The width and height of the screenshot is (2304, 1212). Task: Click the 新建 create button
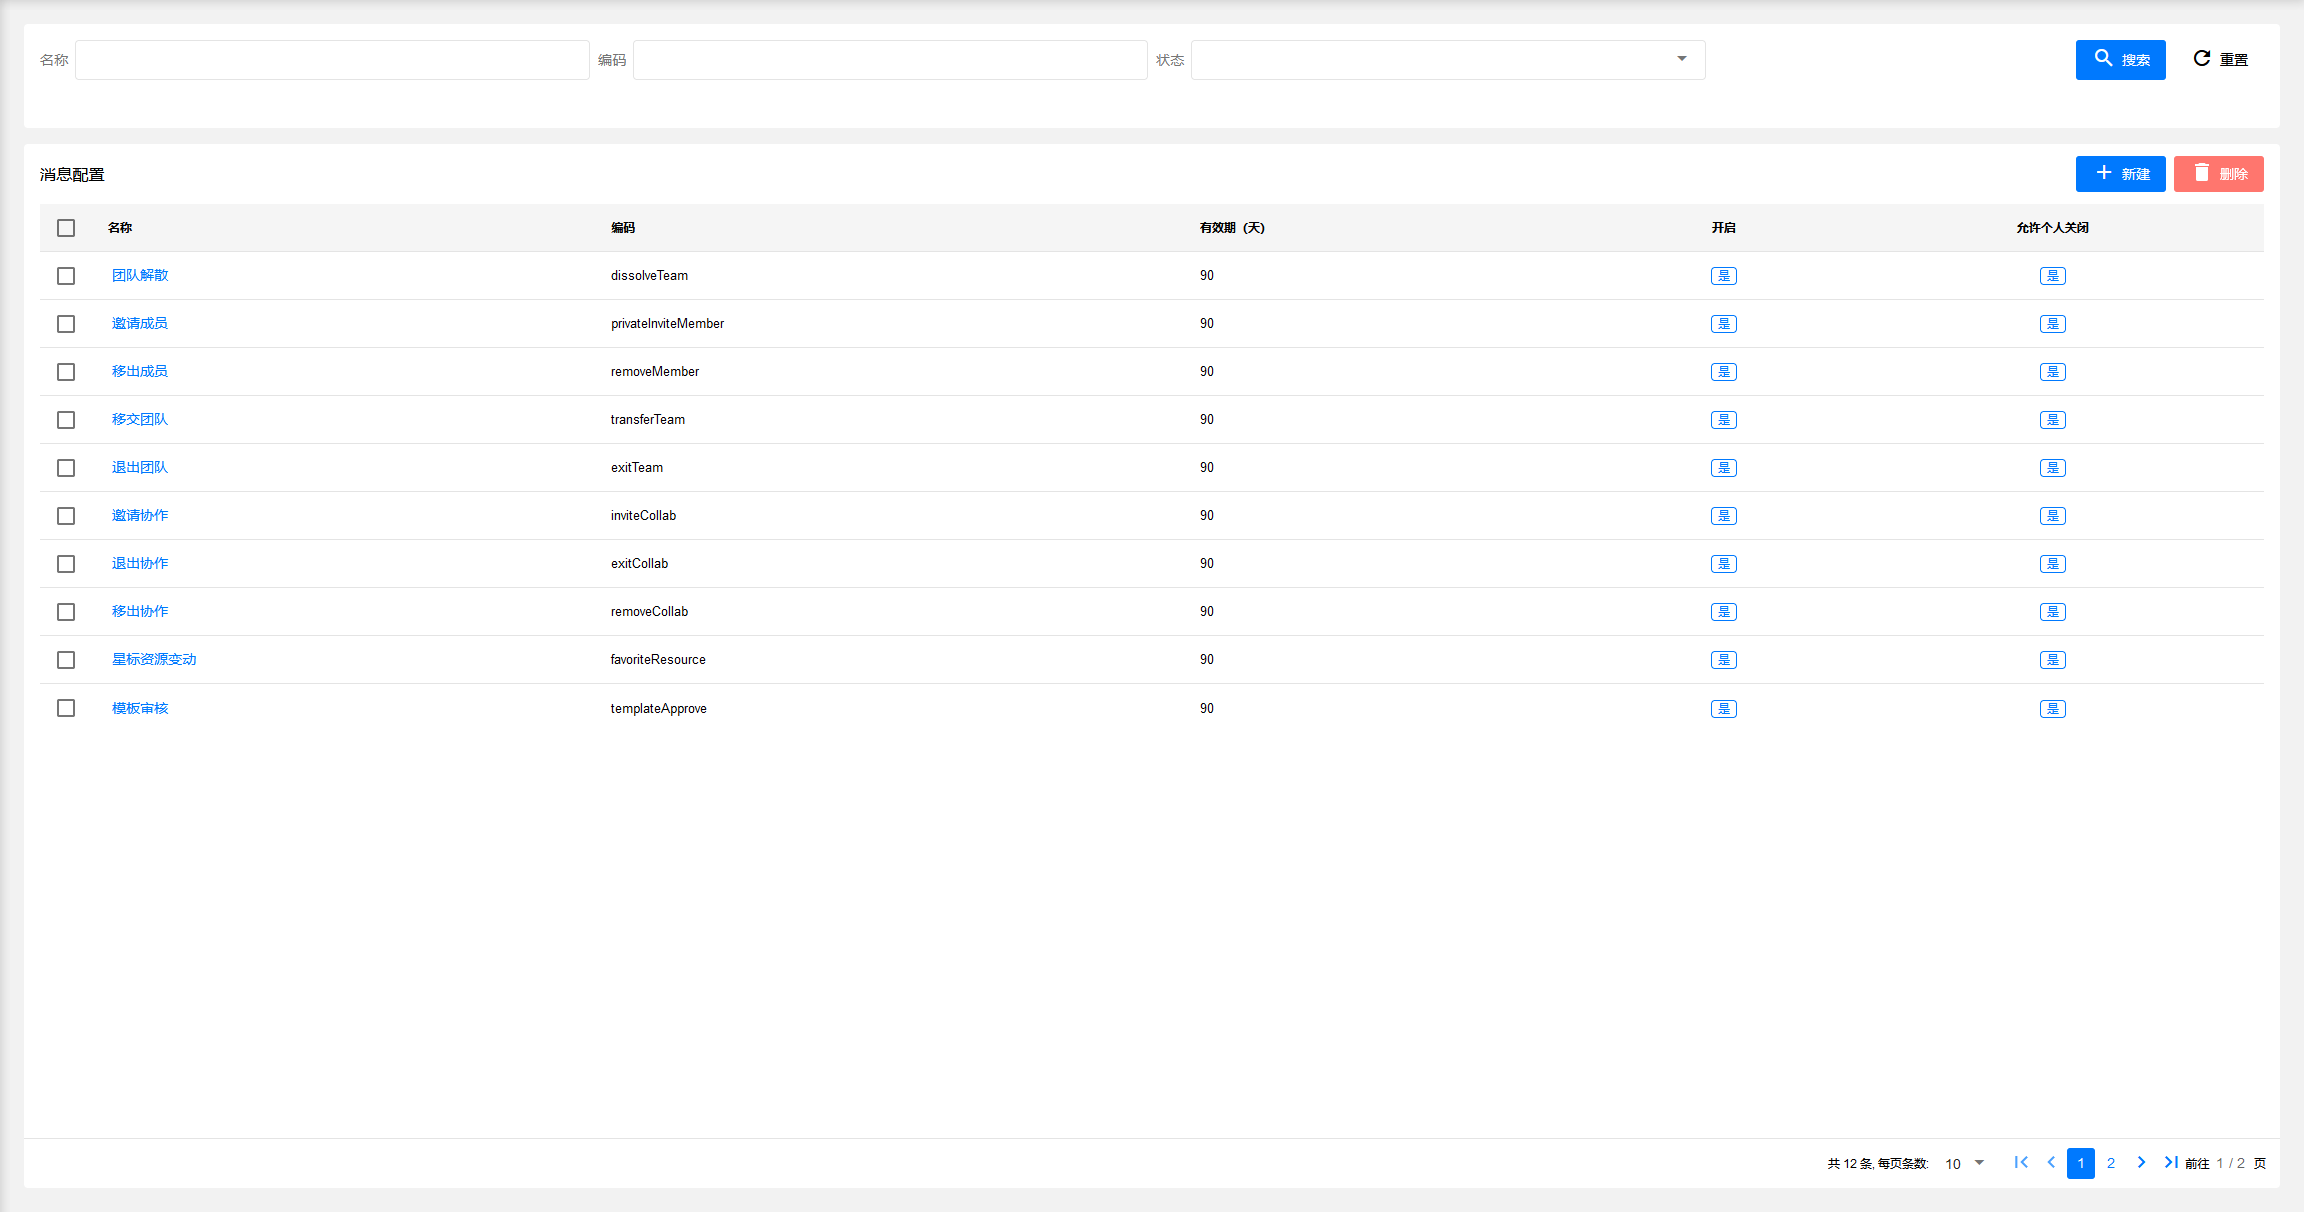coord(2120,174)
